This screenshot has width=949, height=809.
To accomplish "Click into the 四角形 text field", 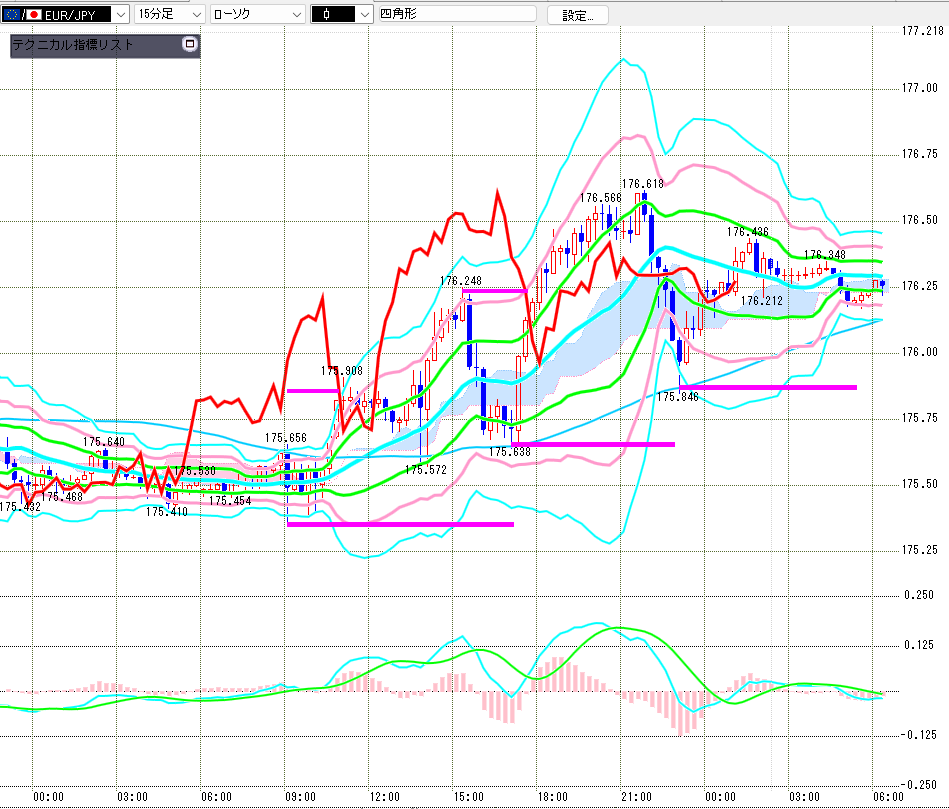I will (456, 15).
